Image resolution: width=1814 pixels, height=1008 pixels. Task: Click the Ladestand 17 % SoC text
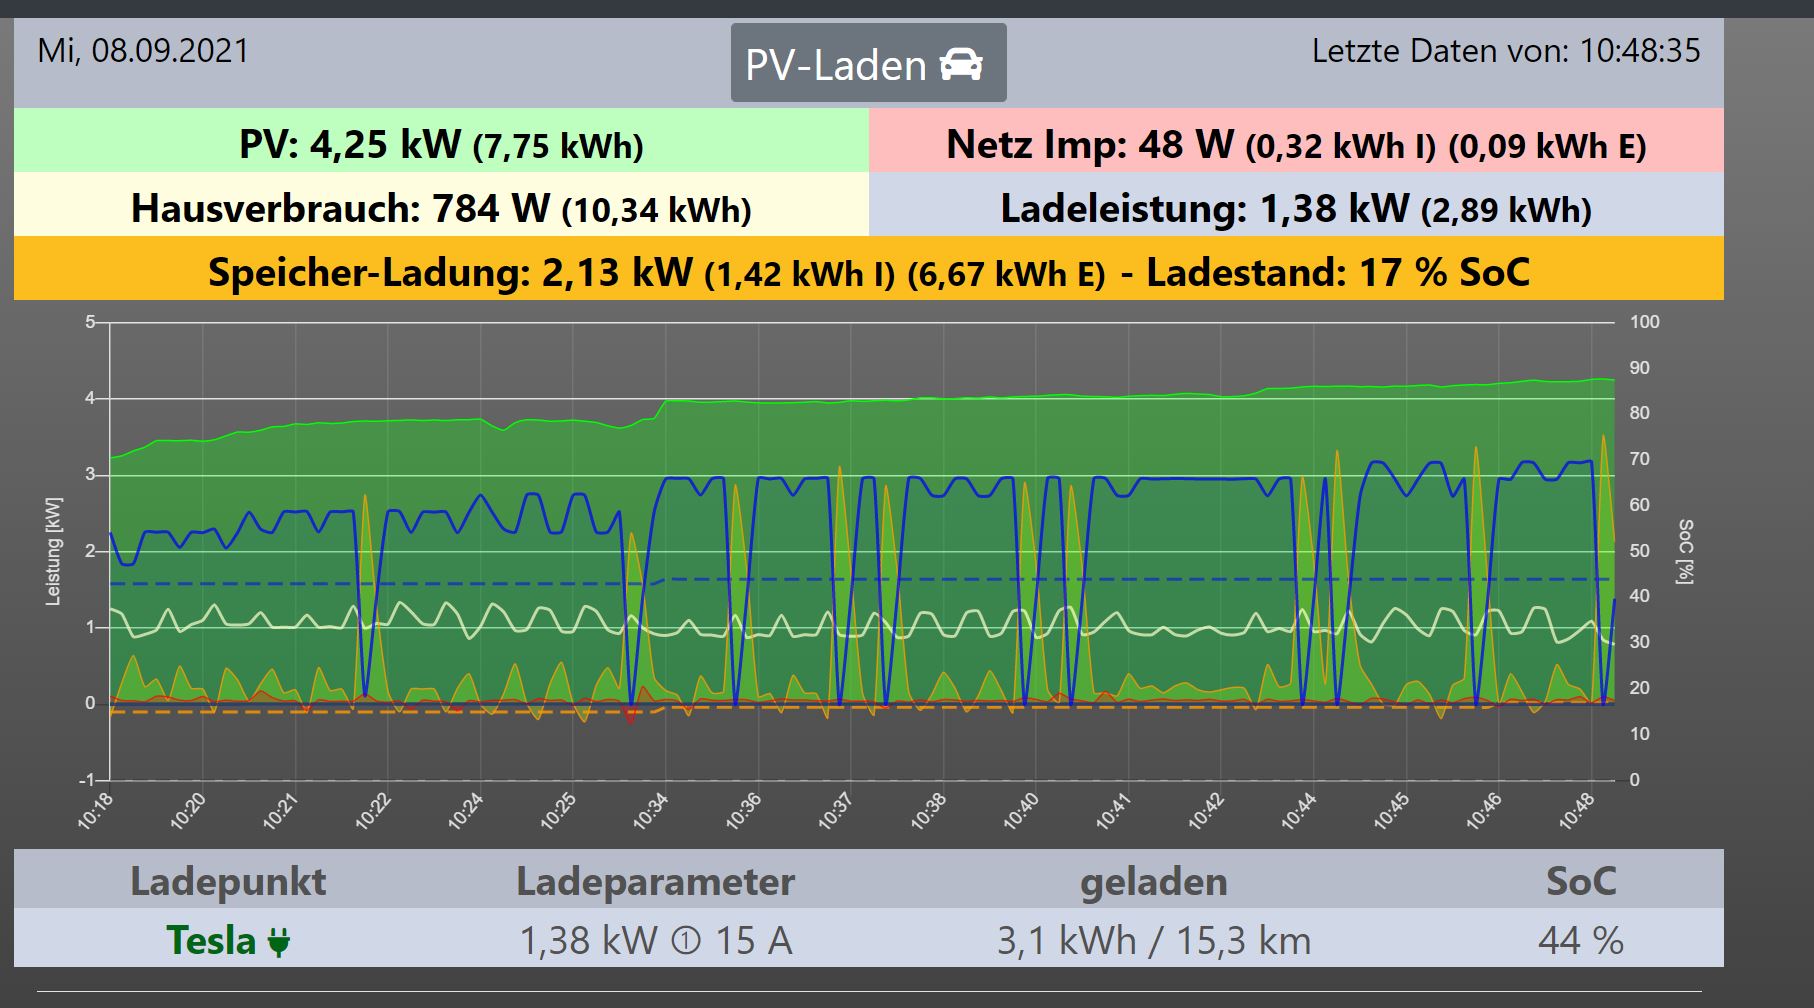tap(1337, 272)
